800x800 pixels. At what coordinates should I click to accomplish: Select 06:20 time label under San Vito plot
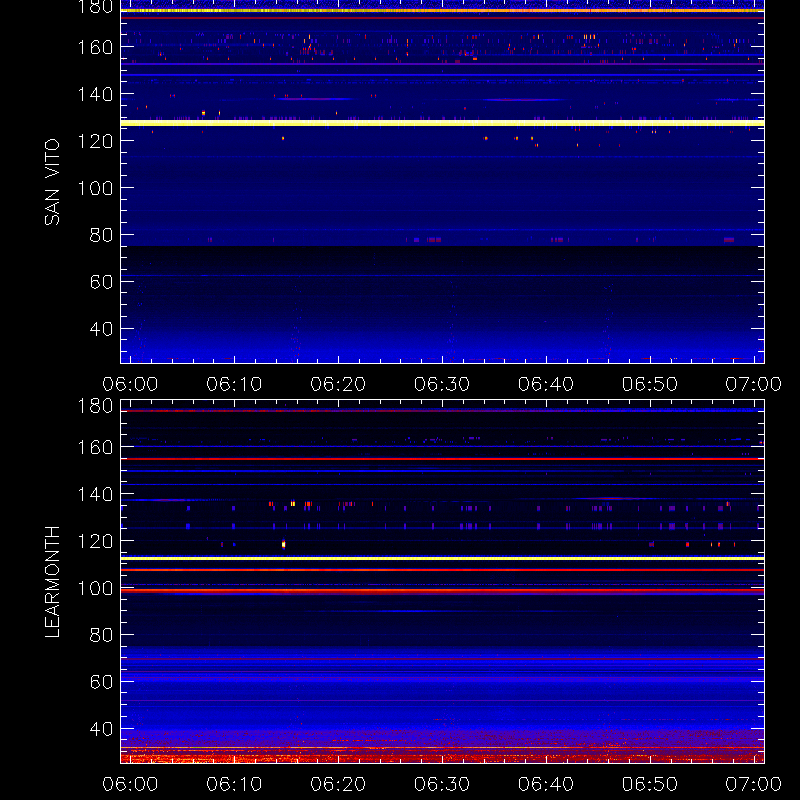coord(338,384)
